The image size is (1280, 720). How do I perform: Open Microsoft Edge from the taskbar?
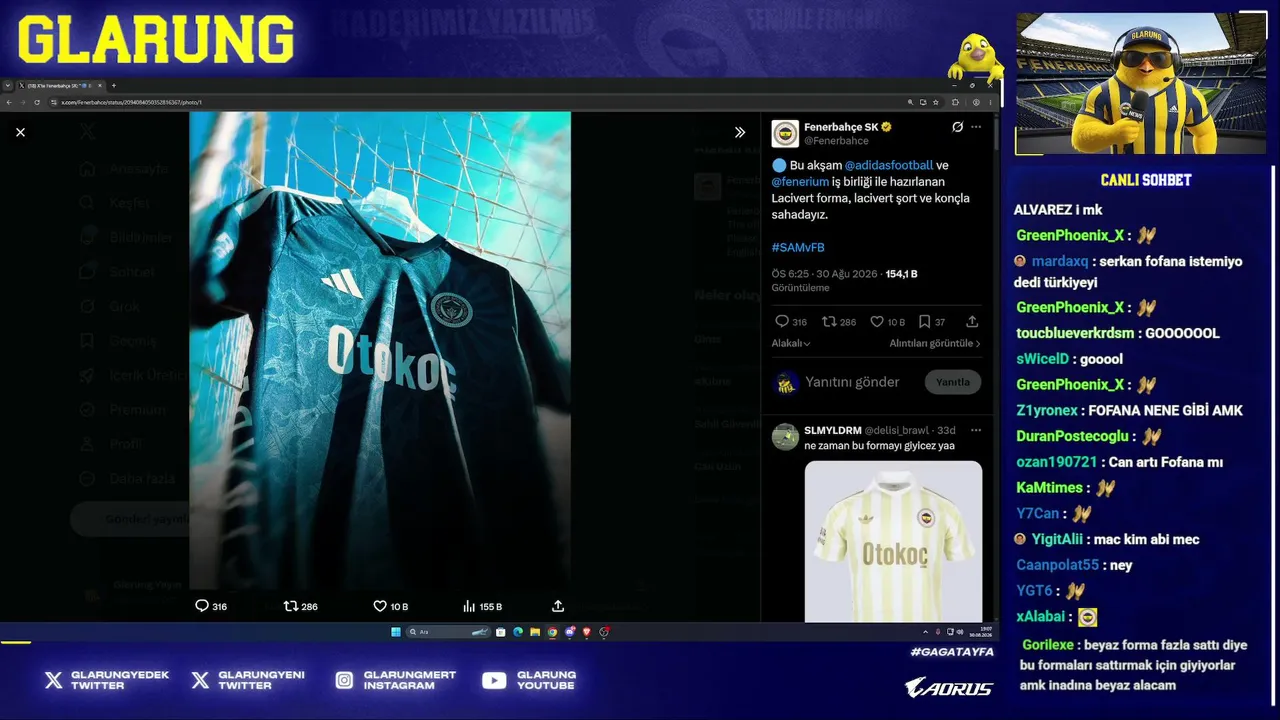[x=518, y=632]
